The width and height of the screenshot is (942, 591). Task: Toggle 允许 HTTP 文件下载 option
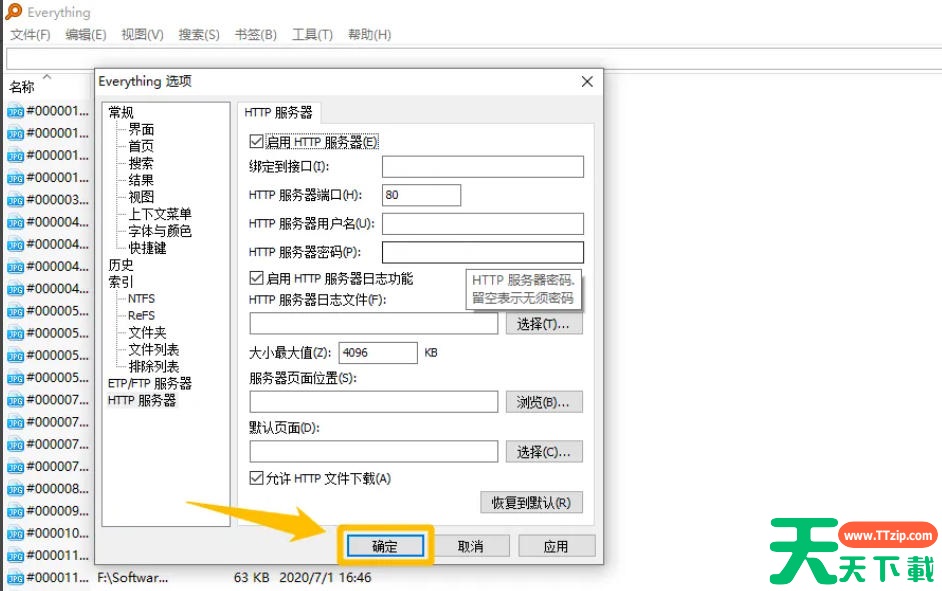(256, 478)
